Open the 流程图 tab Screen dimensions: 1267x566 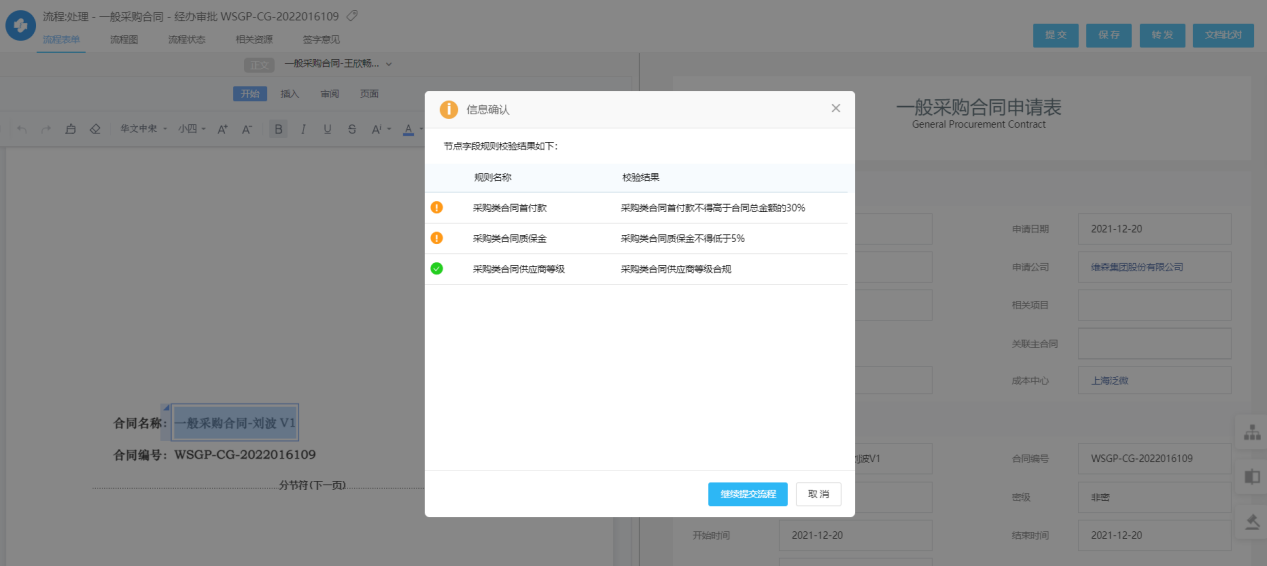124,39
